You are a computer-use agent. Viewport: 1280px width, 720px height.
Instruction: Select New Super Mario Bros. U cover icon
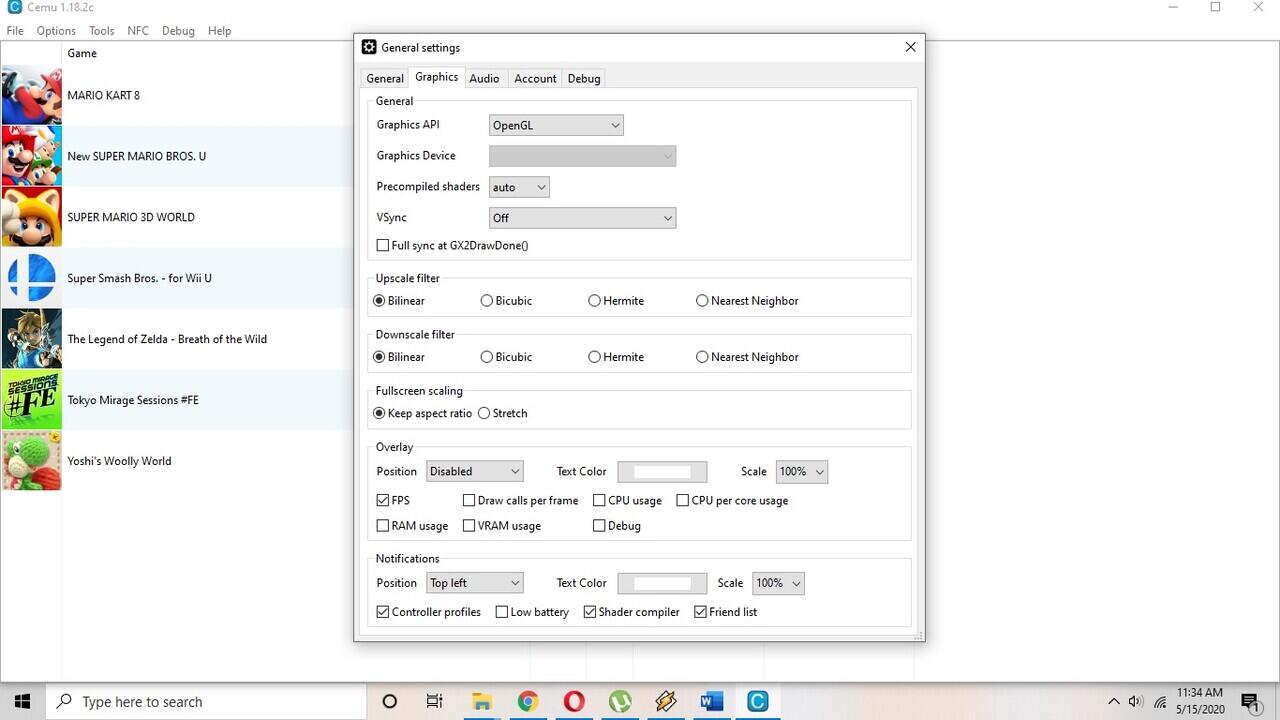[x=31, y=156]
